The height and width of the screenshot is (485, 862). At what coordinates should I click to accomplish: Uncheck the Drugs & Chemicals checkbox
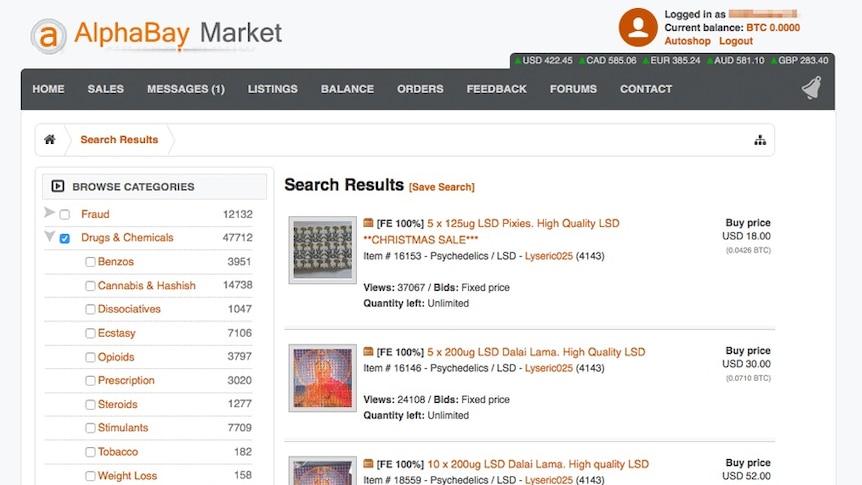65,238
